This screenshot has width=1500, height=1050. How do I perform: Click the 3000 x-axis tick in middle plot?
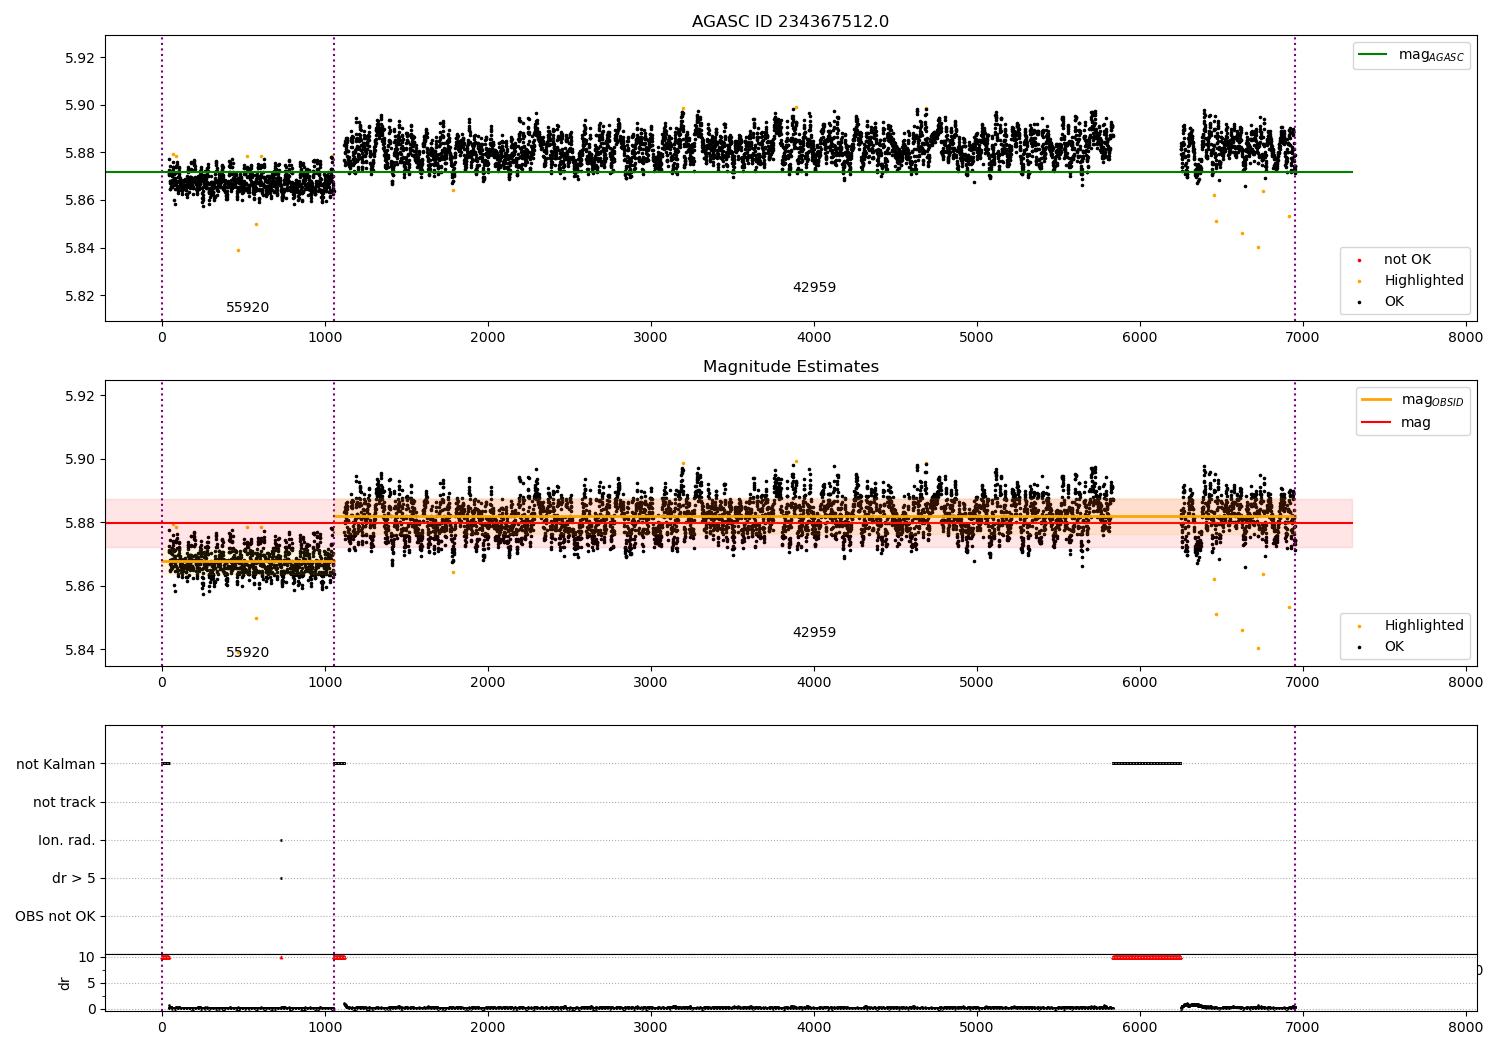tap(651, 683)
